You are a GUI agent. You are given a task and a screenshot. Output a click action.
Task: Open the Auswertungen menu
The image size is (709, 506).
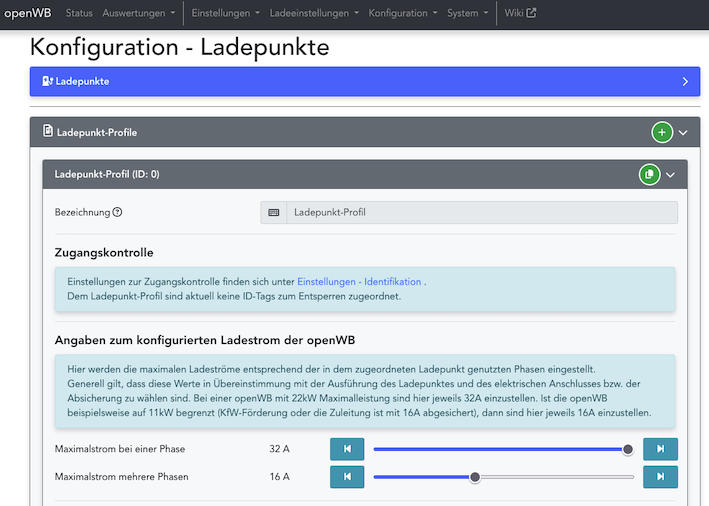click(x=138, y=13)
